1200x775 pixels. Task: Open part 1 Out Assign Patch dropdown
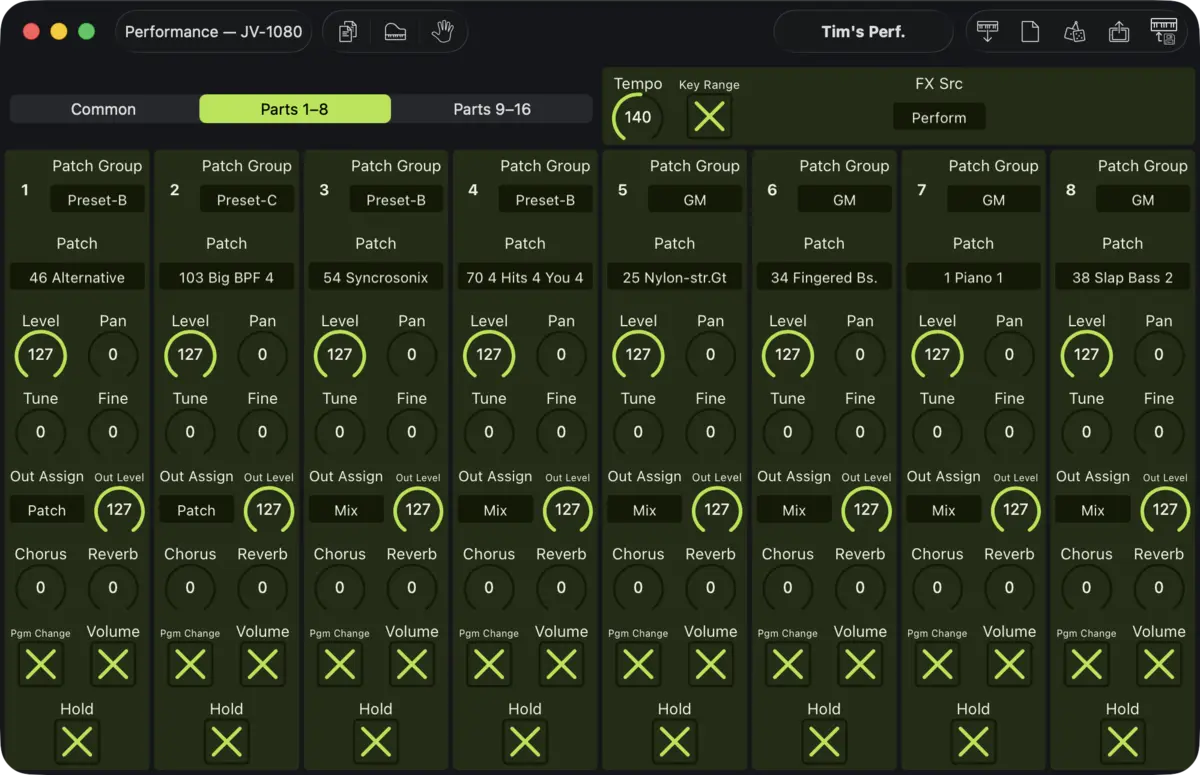click(x=46, y=510)
